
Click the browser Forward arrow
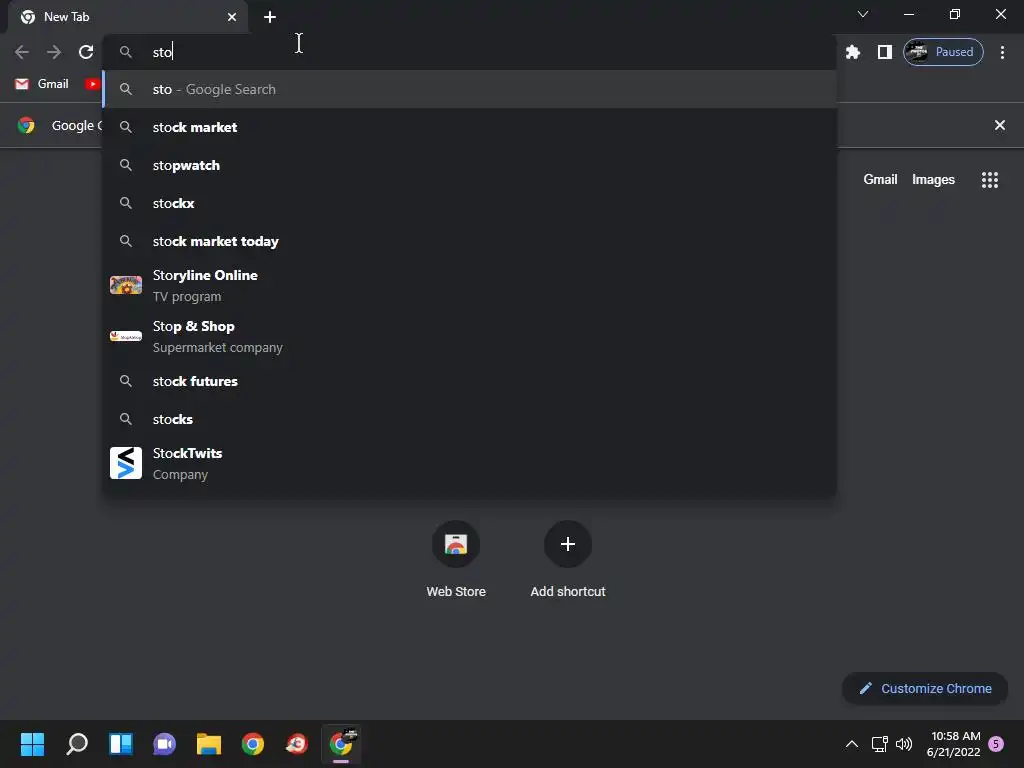point(54,52)
